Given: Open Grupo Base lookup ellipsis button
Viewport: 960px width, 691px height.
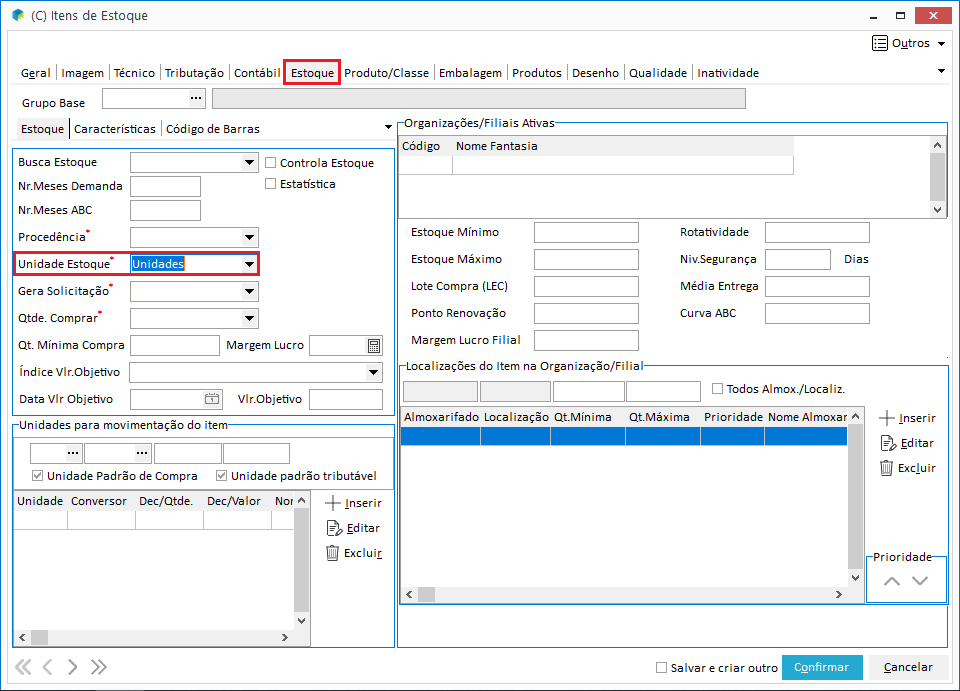Looking at the screenshot, I should (196, 98).
